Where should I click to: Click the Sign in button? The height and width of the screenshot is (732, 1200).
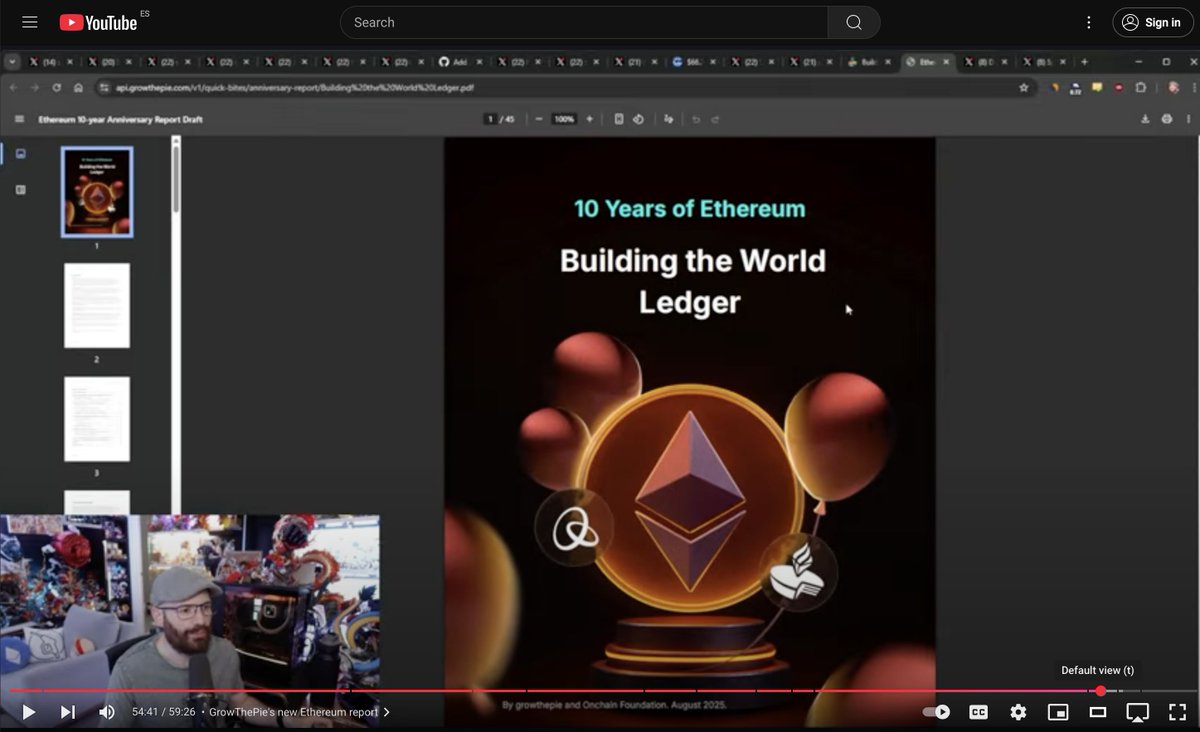click(x=1151, y=22)
